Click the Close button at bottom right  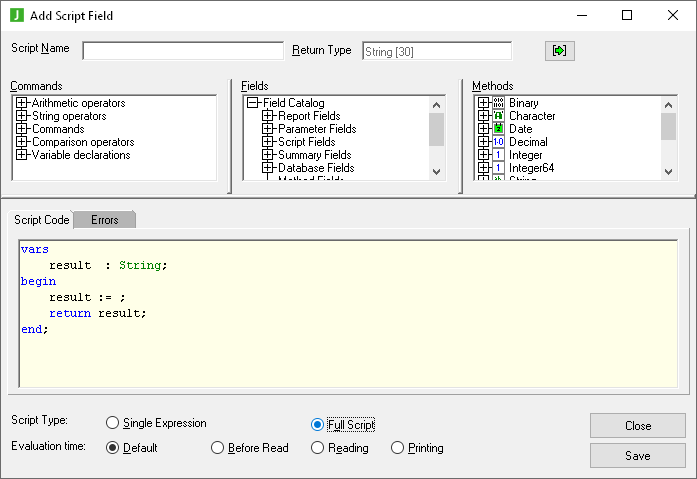pos(637,425)
